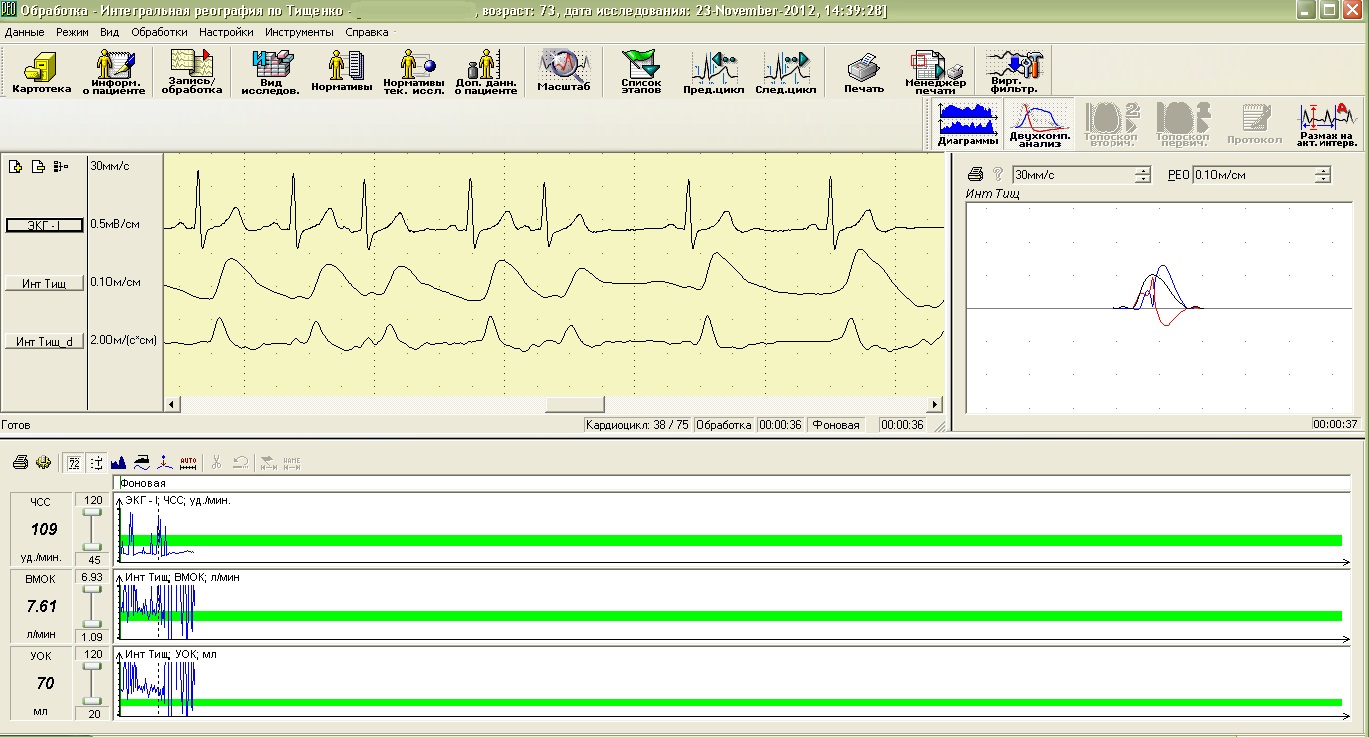Viewport: 1369px width, 737px height.
Task: Open Размах на акт. интерв. tool
Action: click(1325, 124)
